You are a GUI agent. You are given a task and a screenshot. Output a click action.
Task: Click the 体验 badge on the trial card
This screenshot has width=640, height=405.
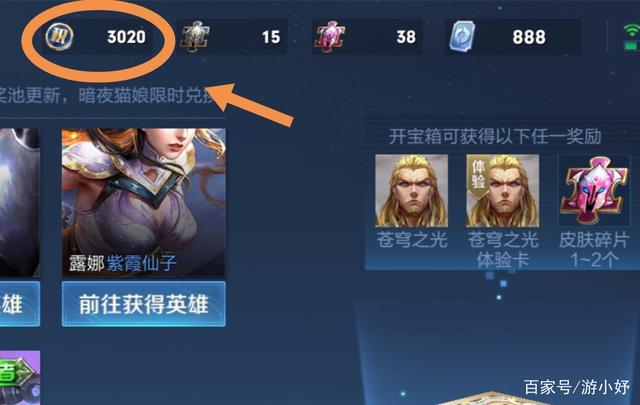coord(478,173)
